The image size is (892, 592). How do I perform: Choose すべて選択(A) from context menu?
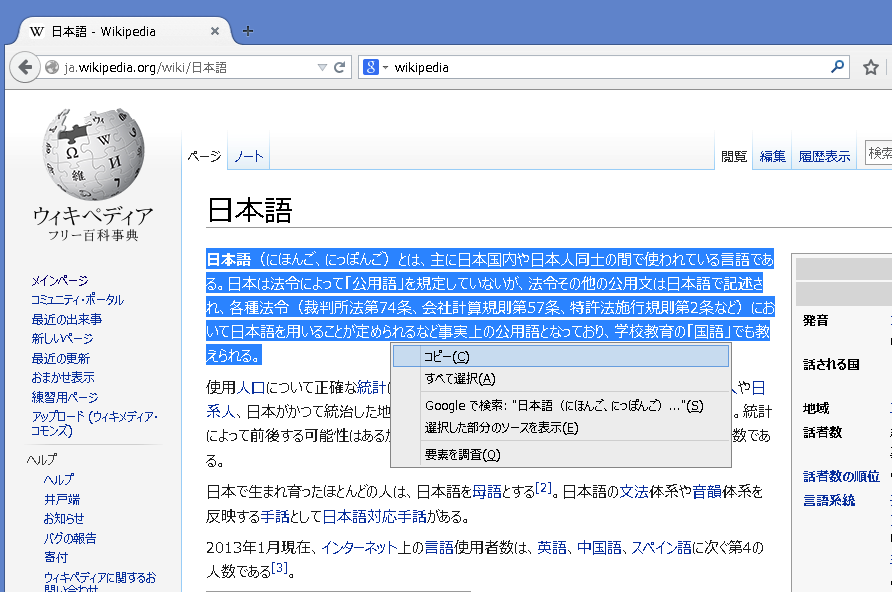click(x=561, y=379)
